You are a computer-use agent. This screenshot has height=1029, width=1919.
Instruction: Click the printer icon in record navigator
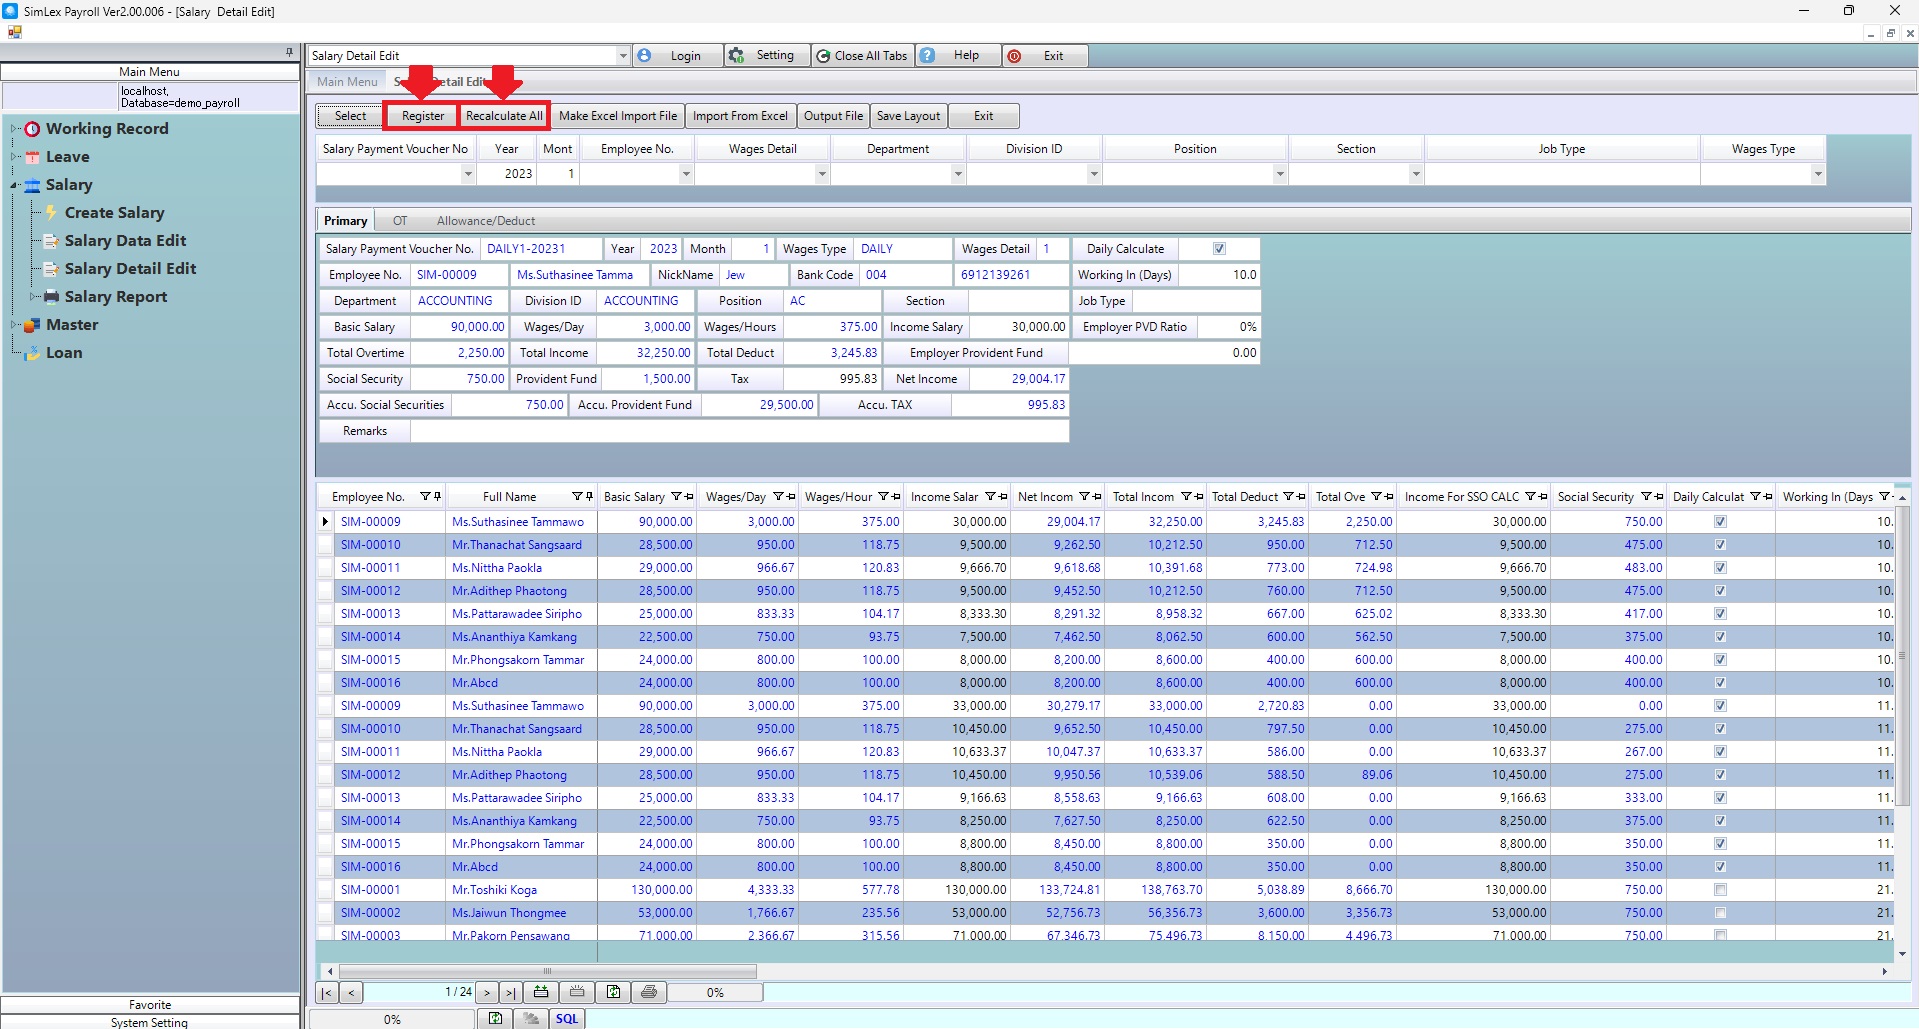click(x=648, y=992)
